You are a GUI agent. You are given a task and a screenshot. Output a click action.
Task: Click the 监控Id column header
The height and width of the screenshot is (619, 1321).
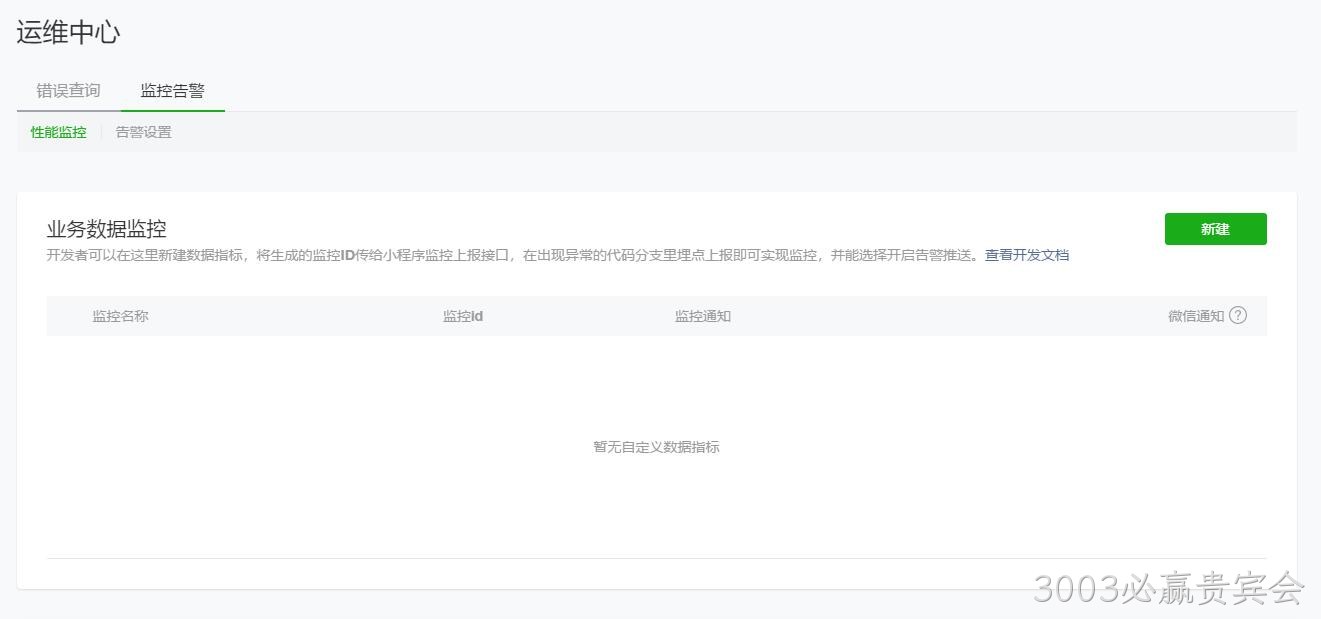(463, 316)
